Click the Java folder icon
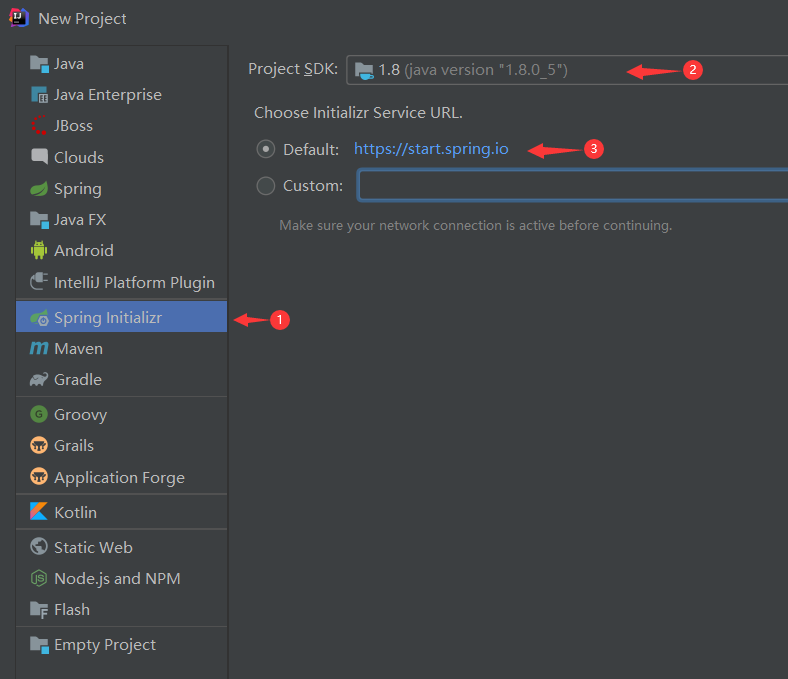The height and width of the screenshot is (679, 788). click(x=39, y=64)
